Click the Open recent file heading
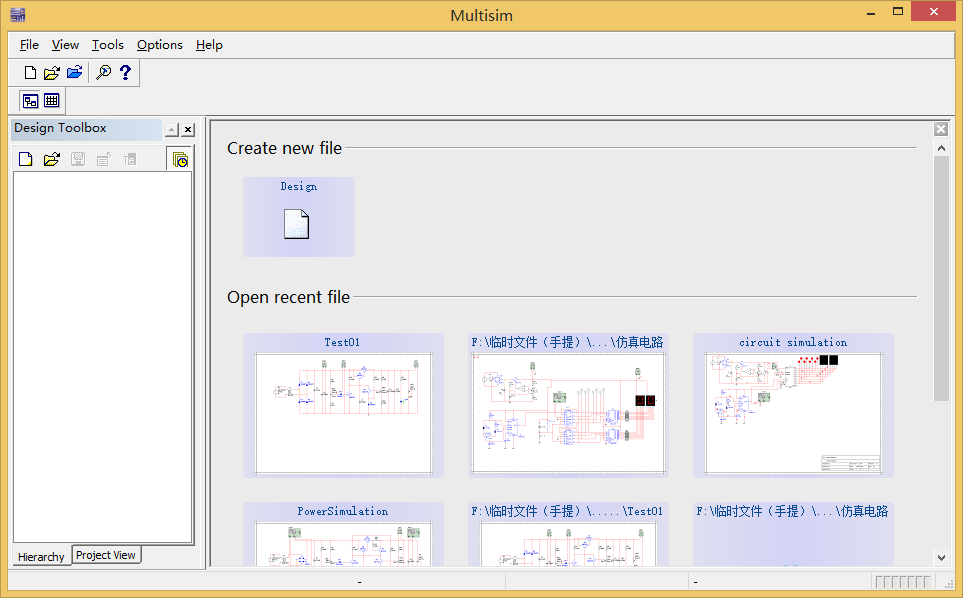This screenshot has width=963, height=598. [288, 297]
